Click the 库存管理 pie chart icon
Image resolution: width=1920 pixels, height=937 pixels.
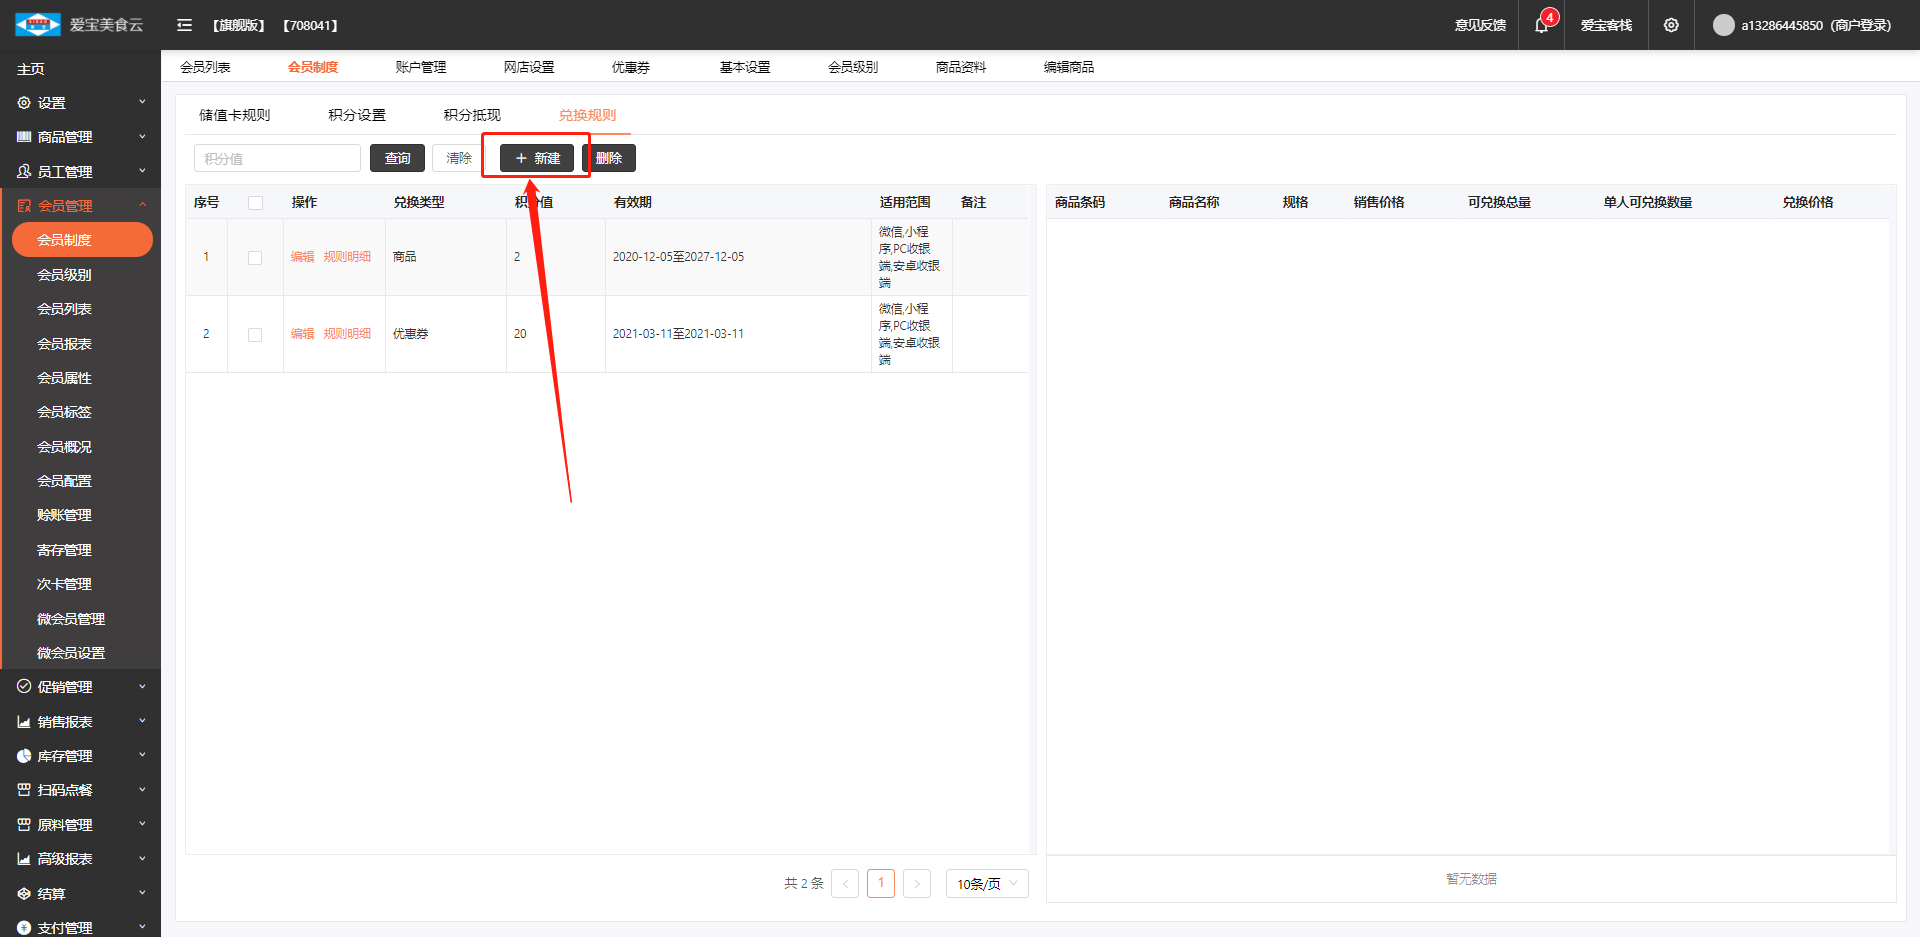click(x=24, y=756)
